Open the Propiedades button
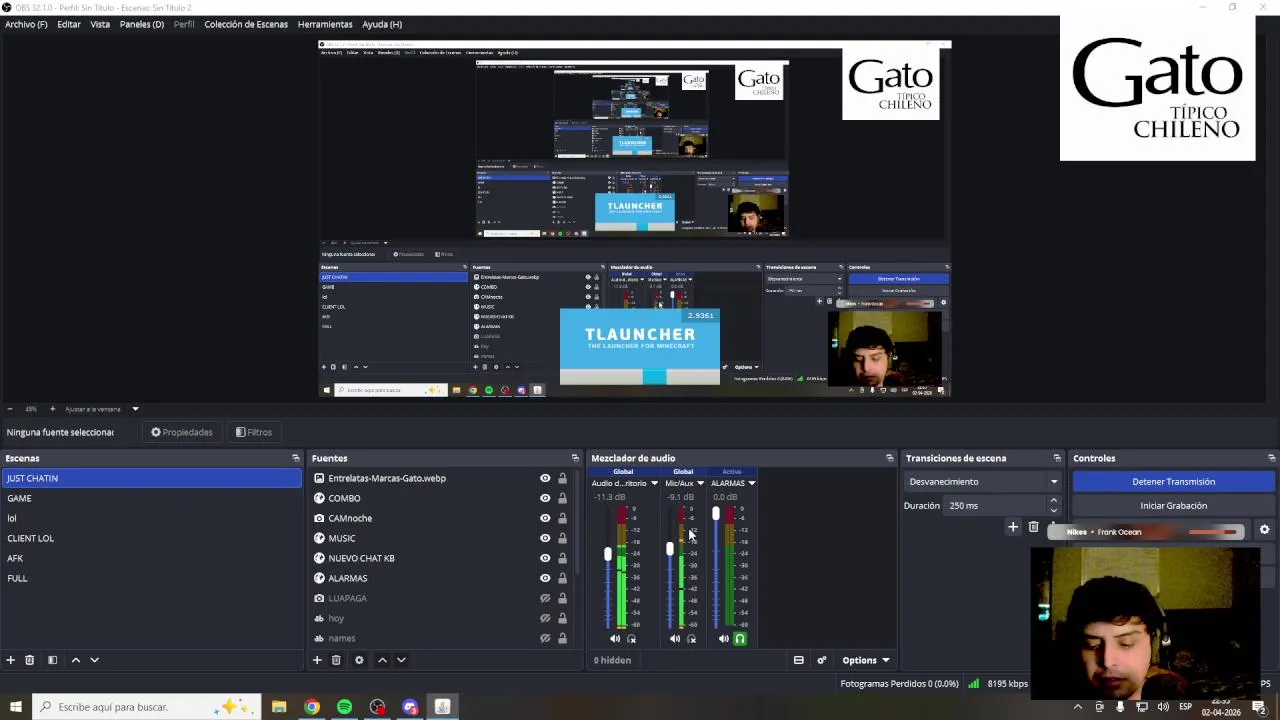Viewport: 1280px width, 720px height. [x=182, y=432]
